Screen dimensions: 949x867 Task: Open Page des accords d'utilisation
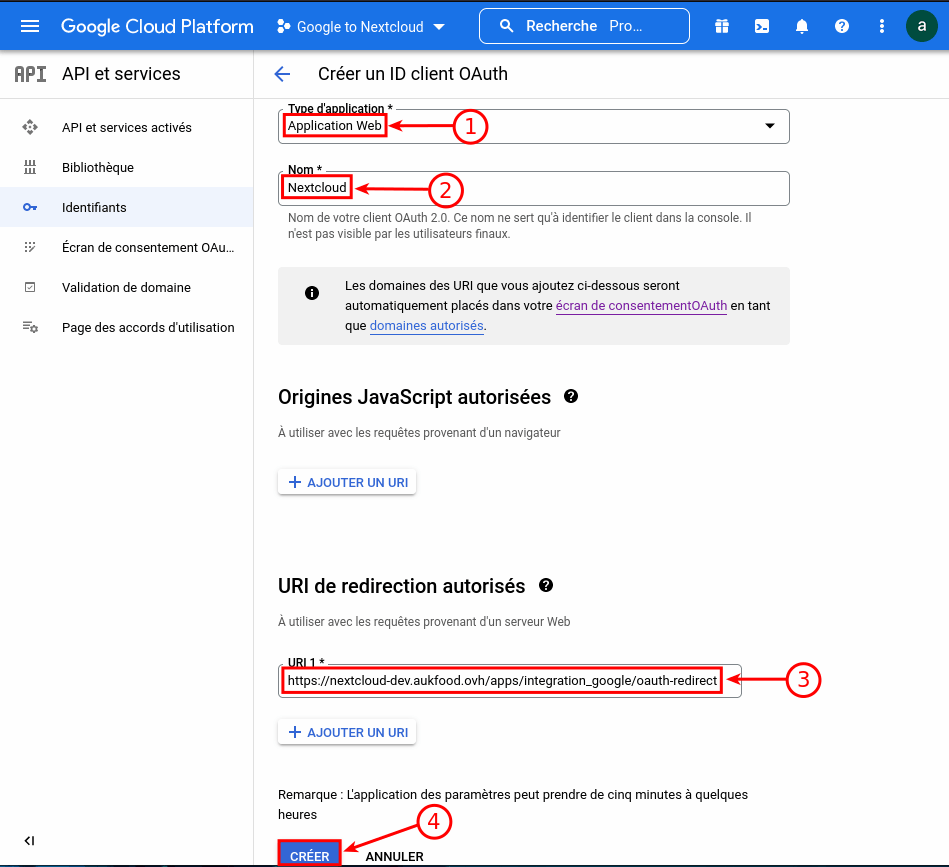coord(126,327)
